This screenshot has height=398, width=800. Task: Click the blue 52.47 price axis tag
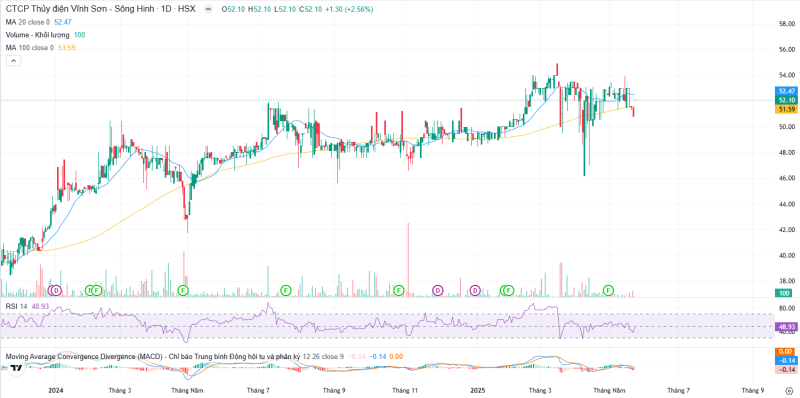click(785, 90)
